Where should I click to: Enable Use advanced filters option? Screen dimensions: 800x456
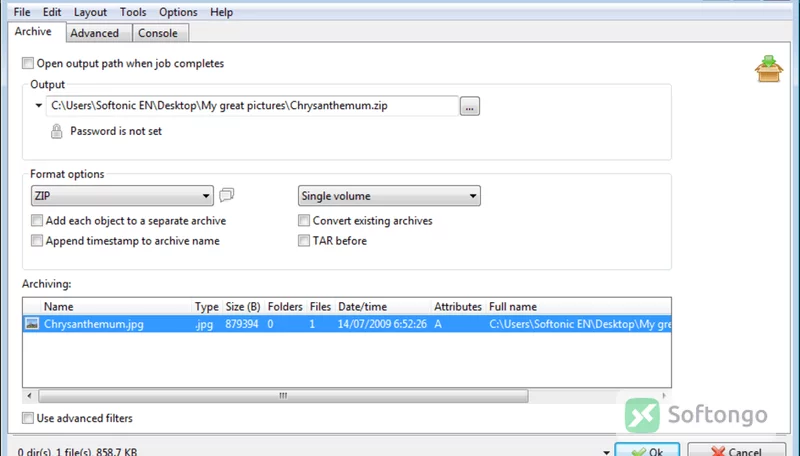click(28, 418)
